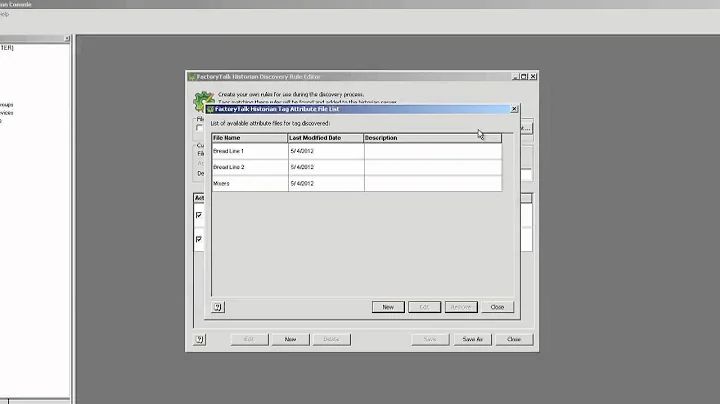Sort by the Last Modified Date column header
Image resolution: width=720 pixels, height=404 pixels.
[325, 138]
